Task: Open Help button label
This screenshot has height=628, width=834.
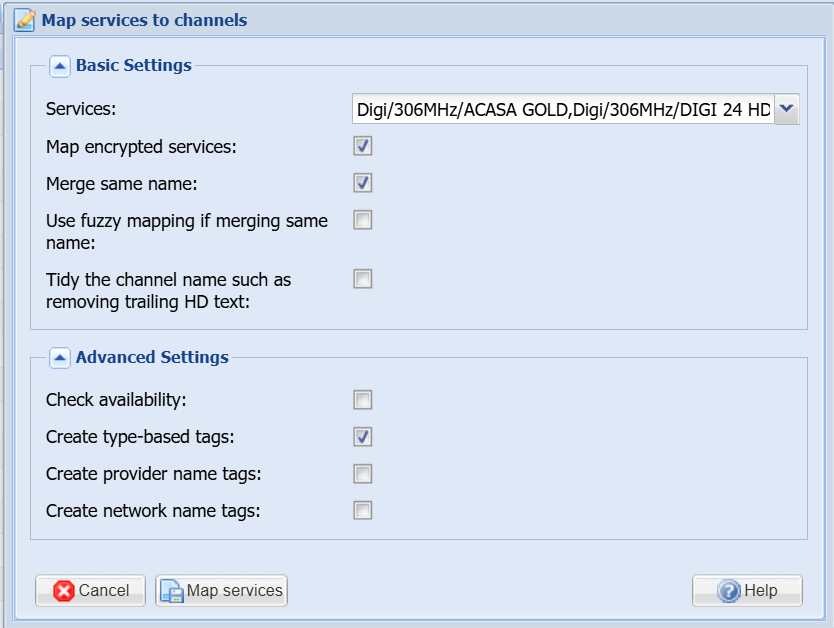Action: [x=760, y=591]
